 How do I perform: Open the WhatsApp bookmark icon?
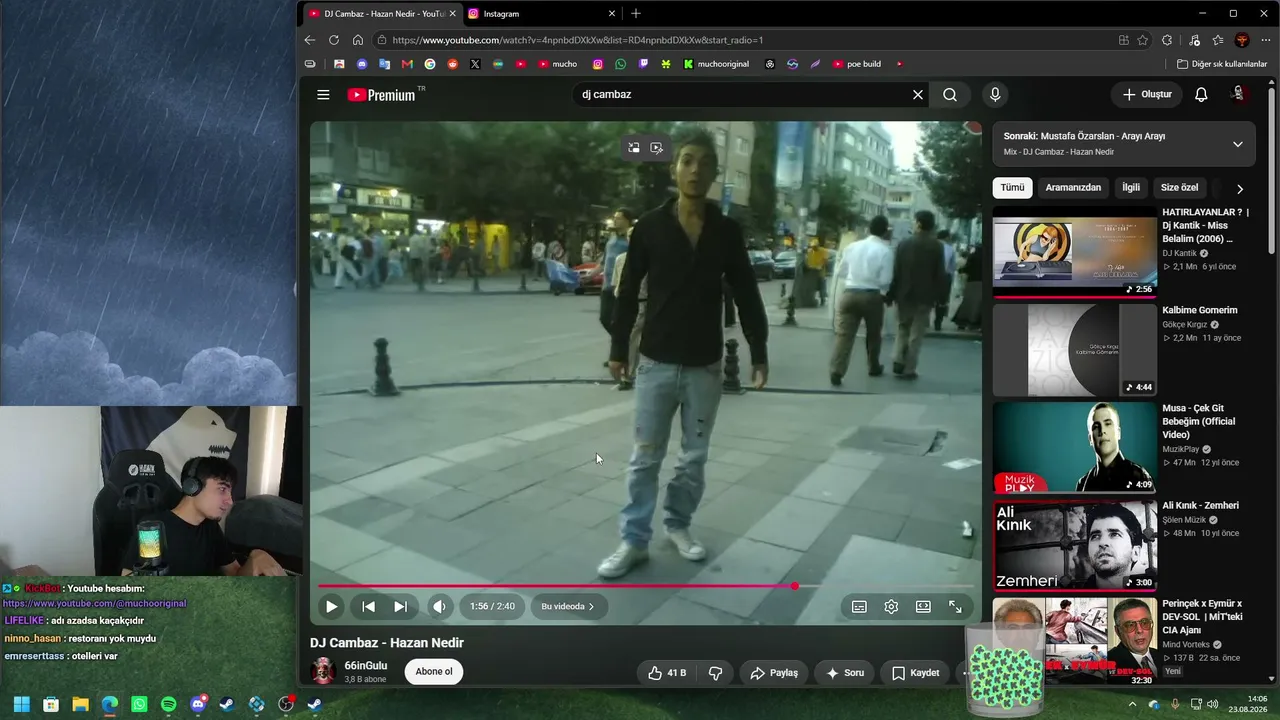pyautogui.click(x=621, y=64)
